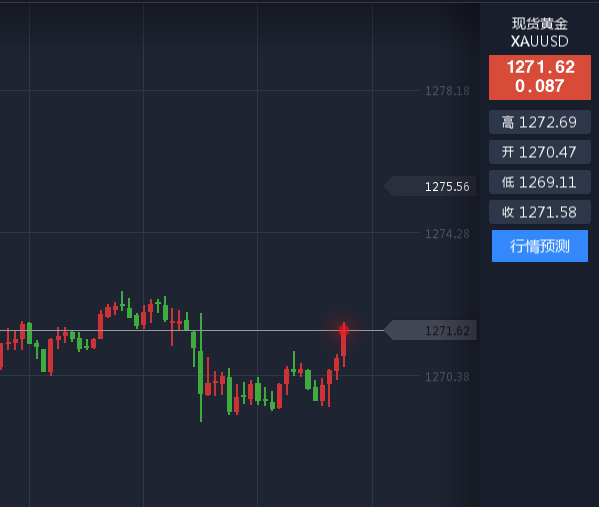
Task: Click the last red candle below the price dot
Action: pyautogui.click(x=344, y=346)
